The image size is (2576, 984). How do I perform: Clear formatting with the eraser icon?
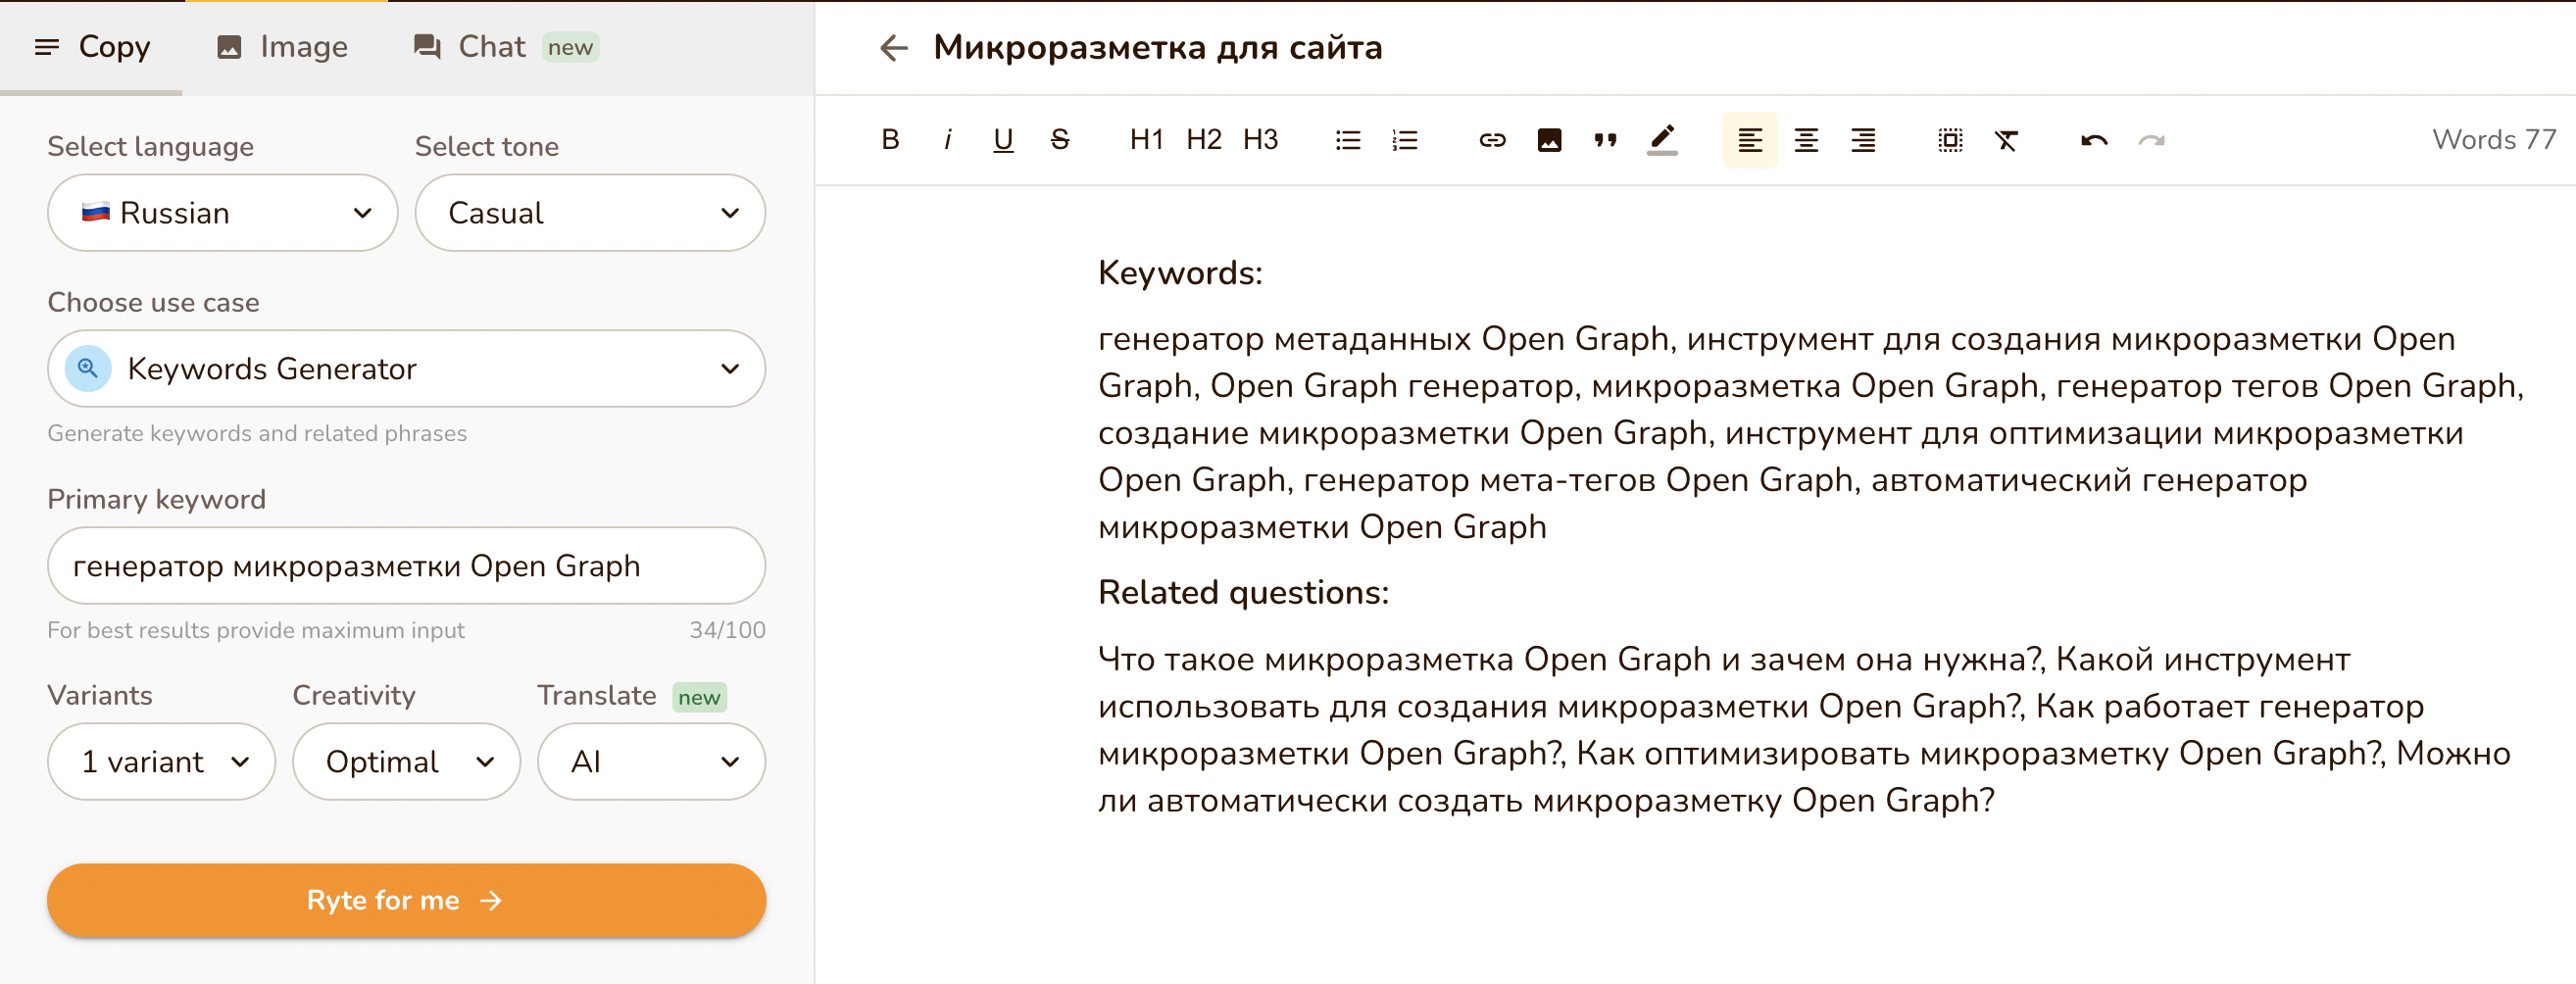point(2006,140)
